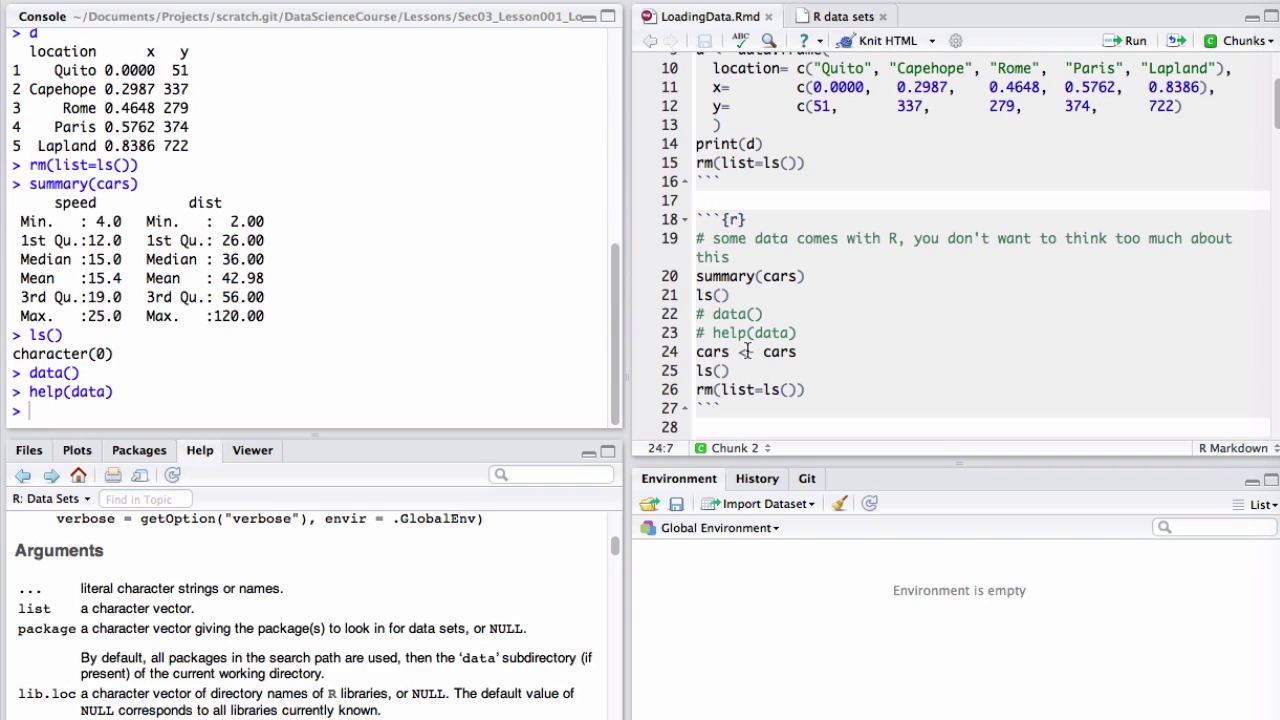Image resolution: width=1280 pixels, height=720 pixels.
Task: Open Files tab
Action: [29, 450]
